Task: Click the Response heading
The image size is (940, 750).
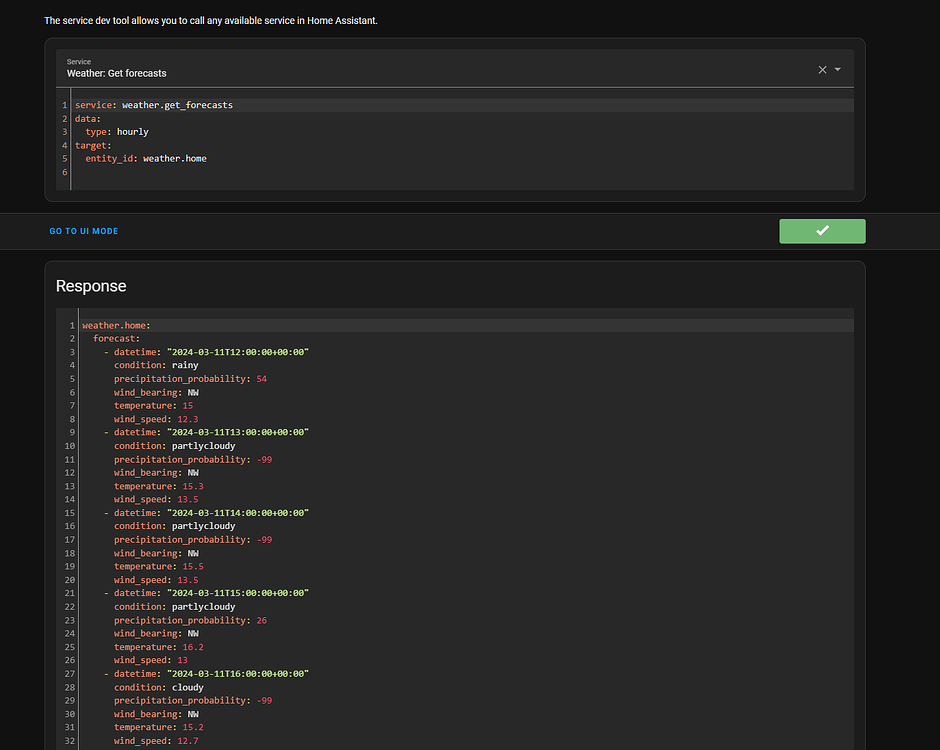Action: coord(91,286)
